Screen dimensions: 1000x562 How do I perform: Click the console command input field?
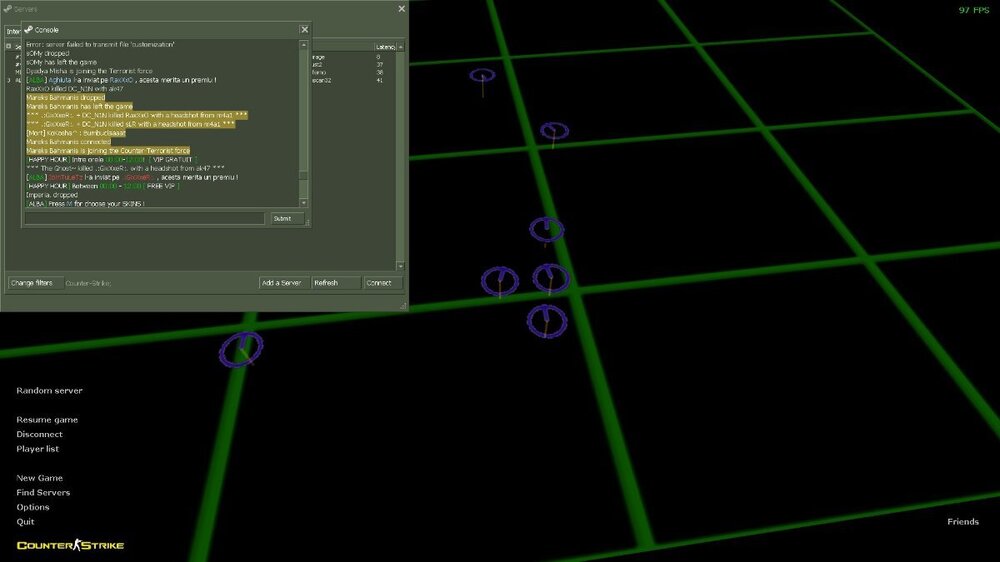pyautogui.click(x=145, y=218)
